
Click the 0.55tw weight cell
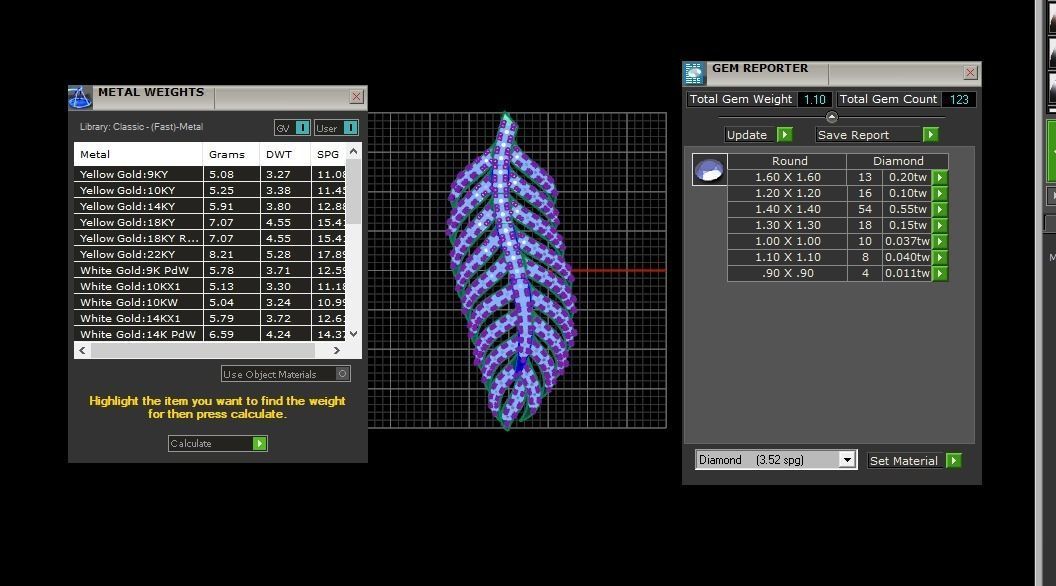(907, 209)
